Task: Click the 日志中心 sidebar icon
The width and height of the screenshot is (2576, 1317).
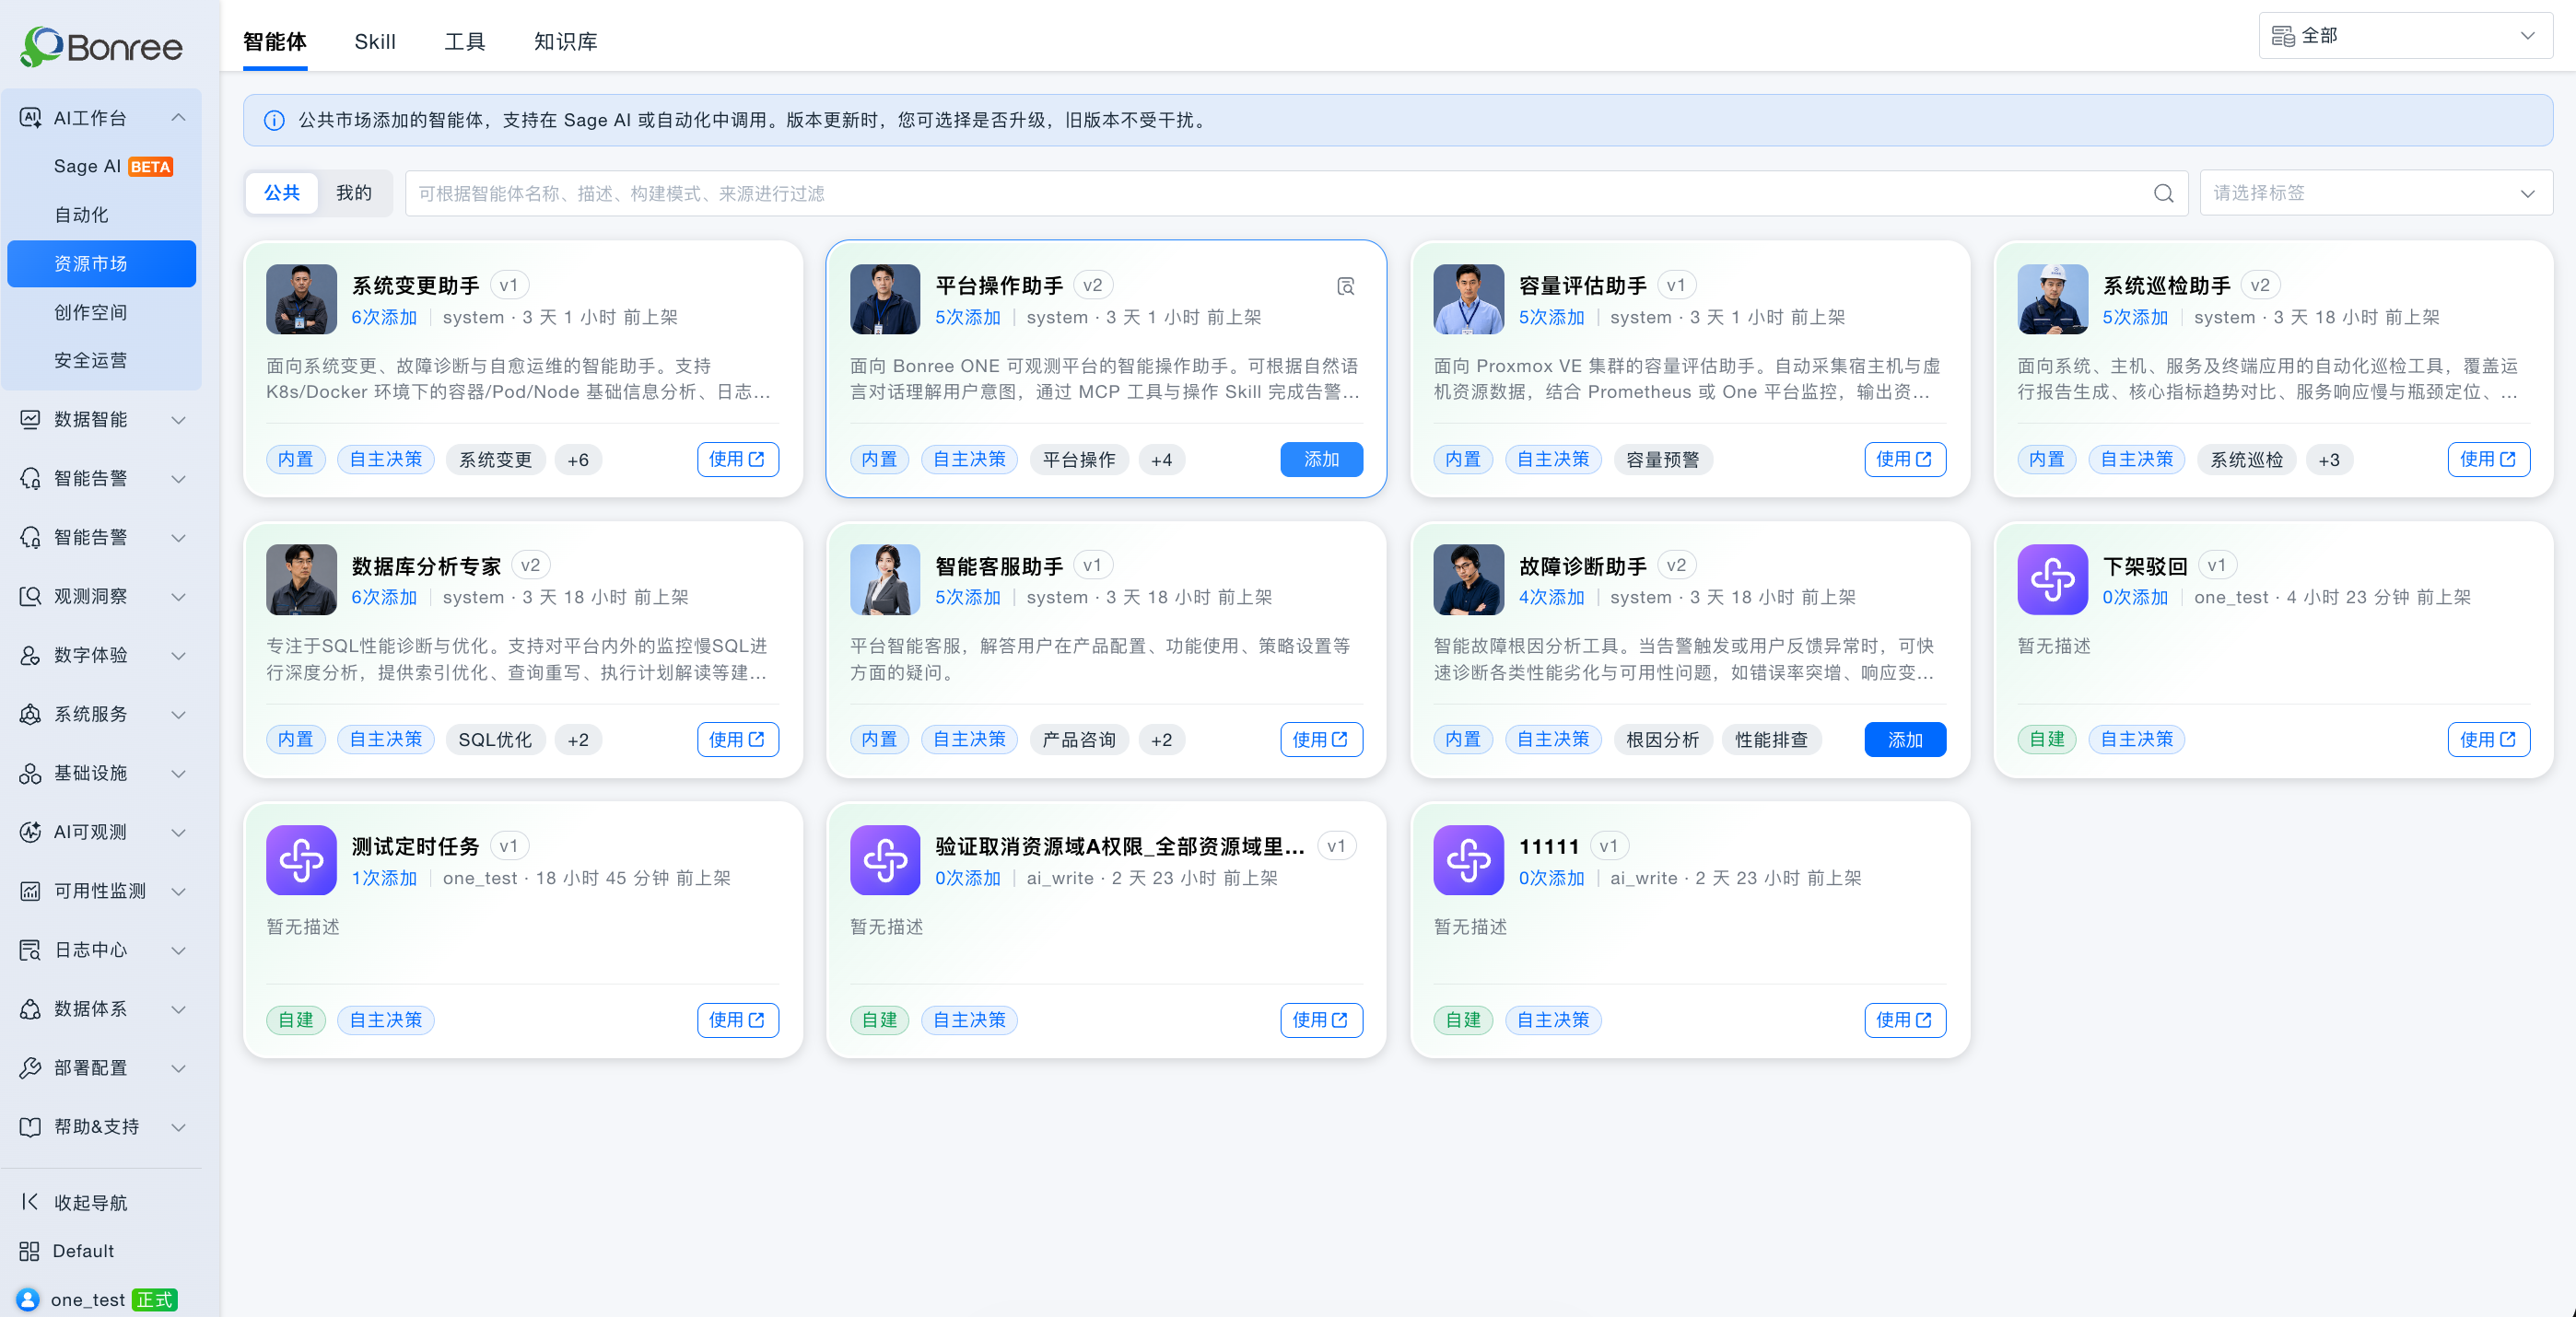Action: point(30,950)
